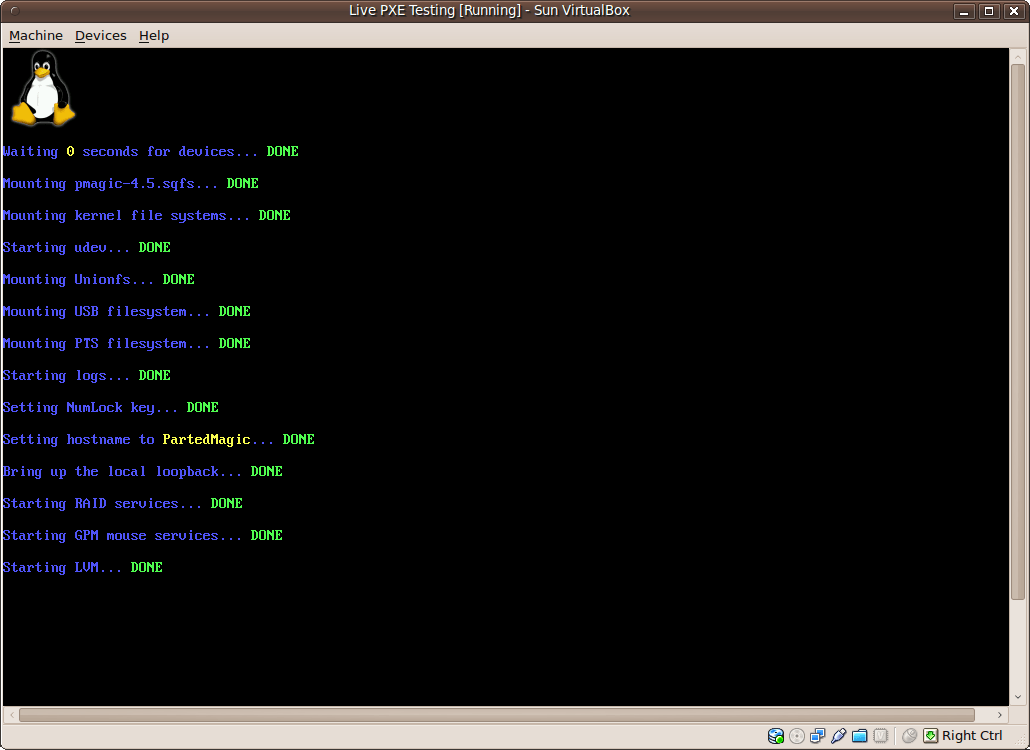Screen dimensions: 1030x750
Task: Click the USB devices status icon
Action: point(838,736)
